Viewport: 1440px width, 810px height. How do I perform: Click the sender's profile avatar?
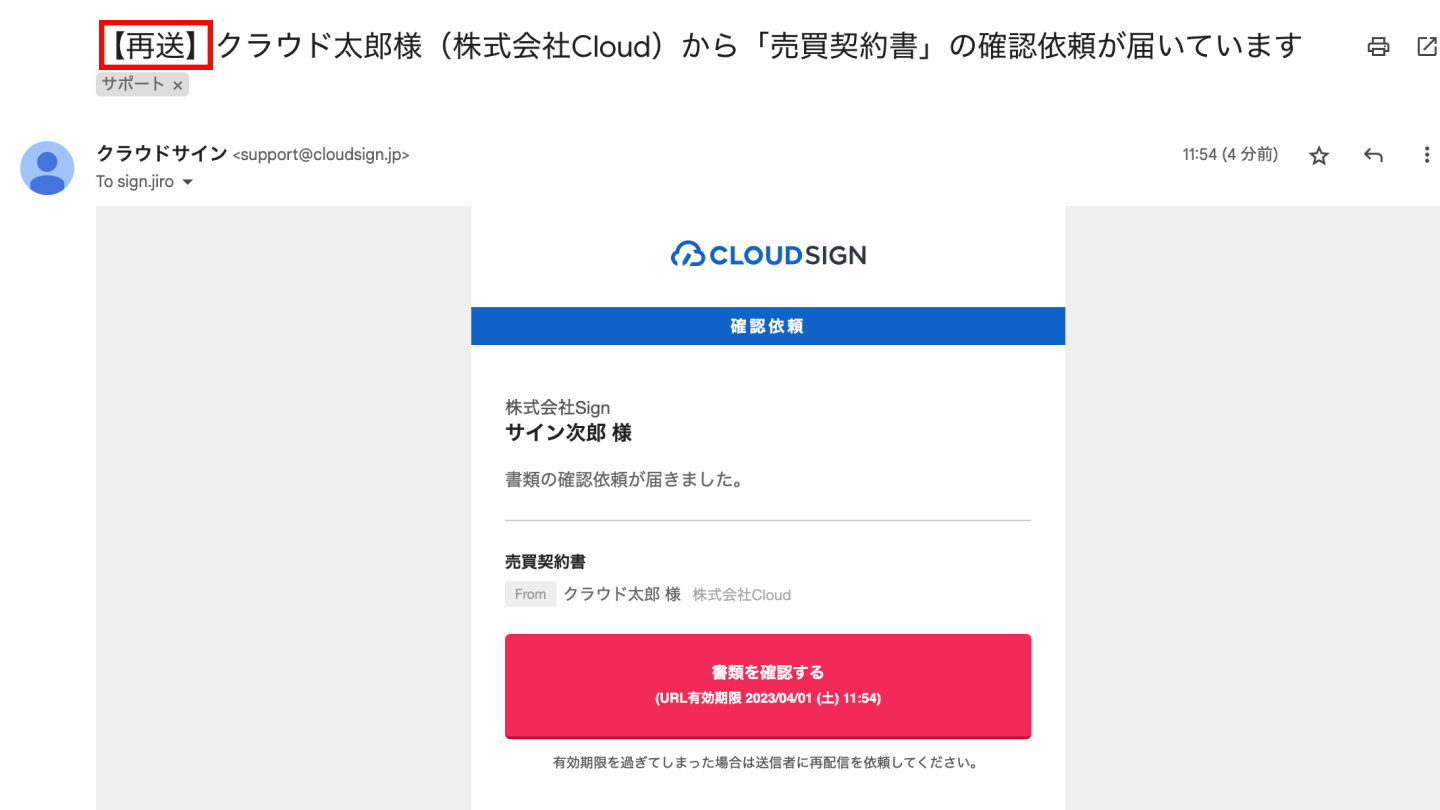click(47, 168)
